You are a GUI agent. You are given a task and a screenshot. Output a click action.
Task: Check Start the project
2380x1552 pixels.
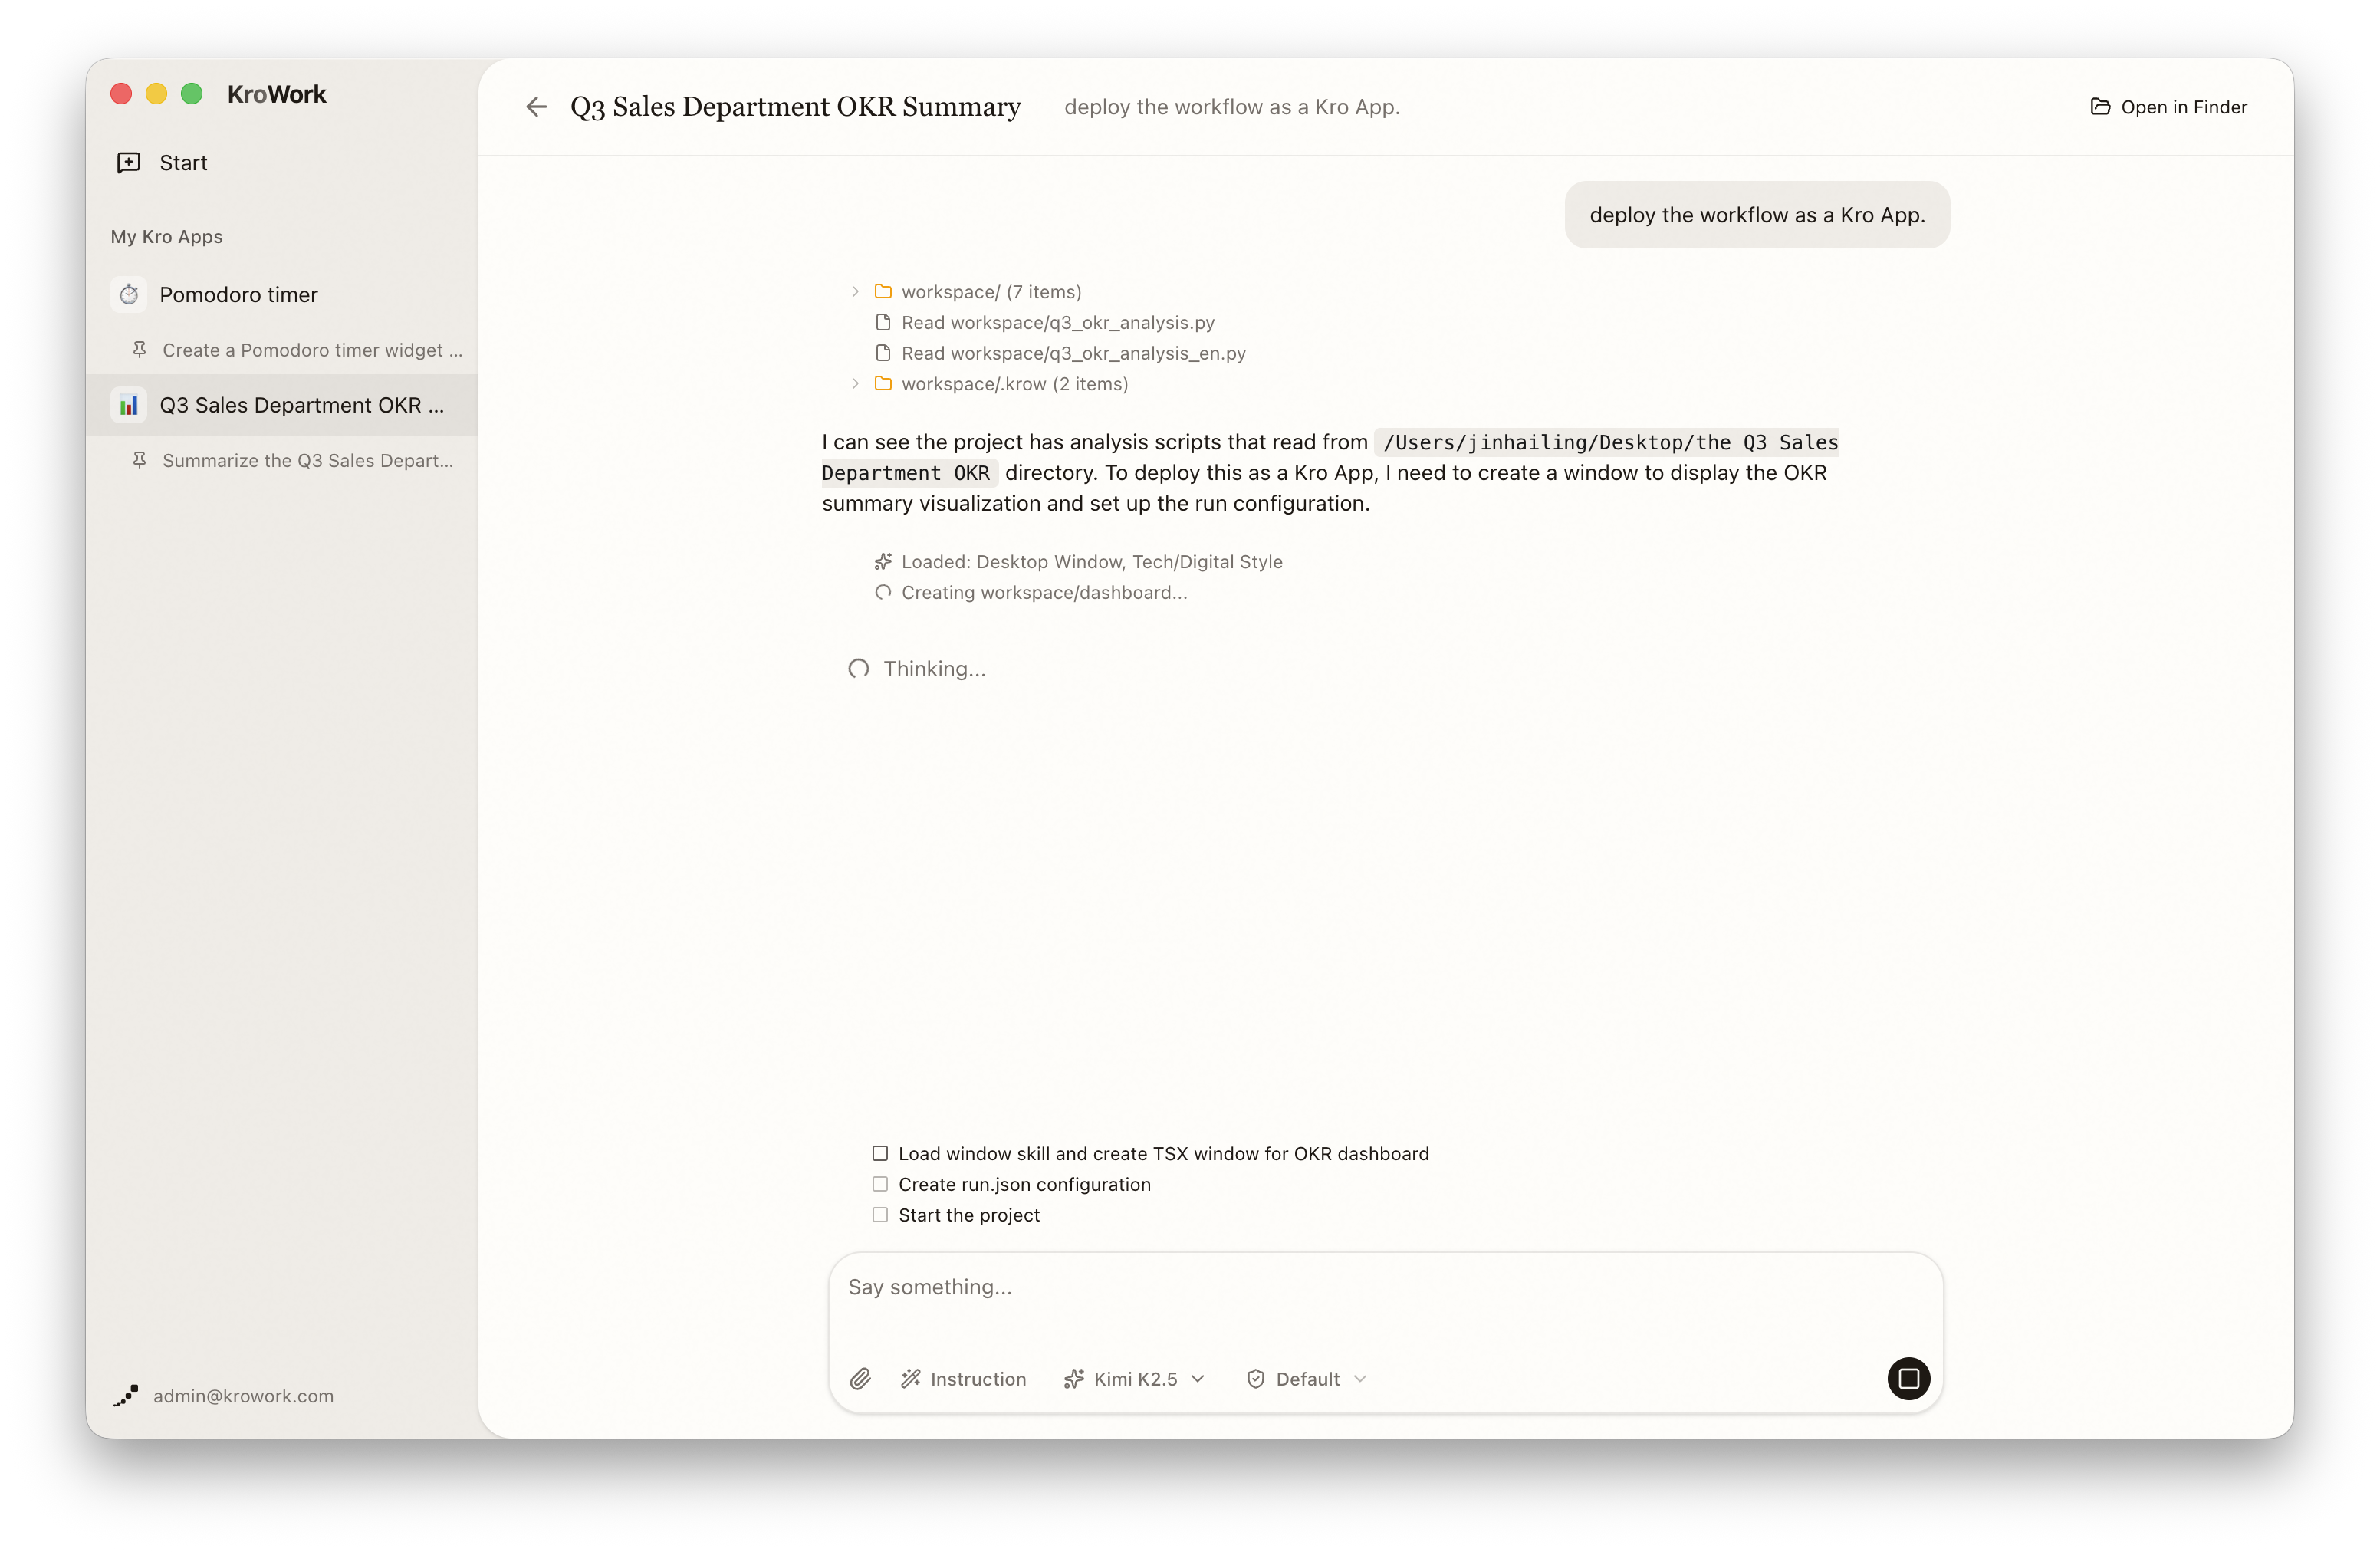tap(880, 1215)
